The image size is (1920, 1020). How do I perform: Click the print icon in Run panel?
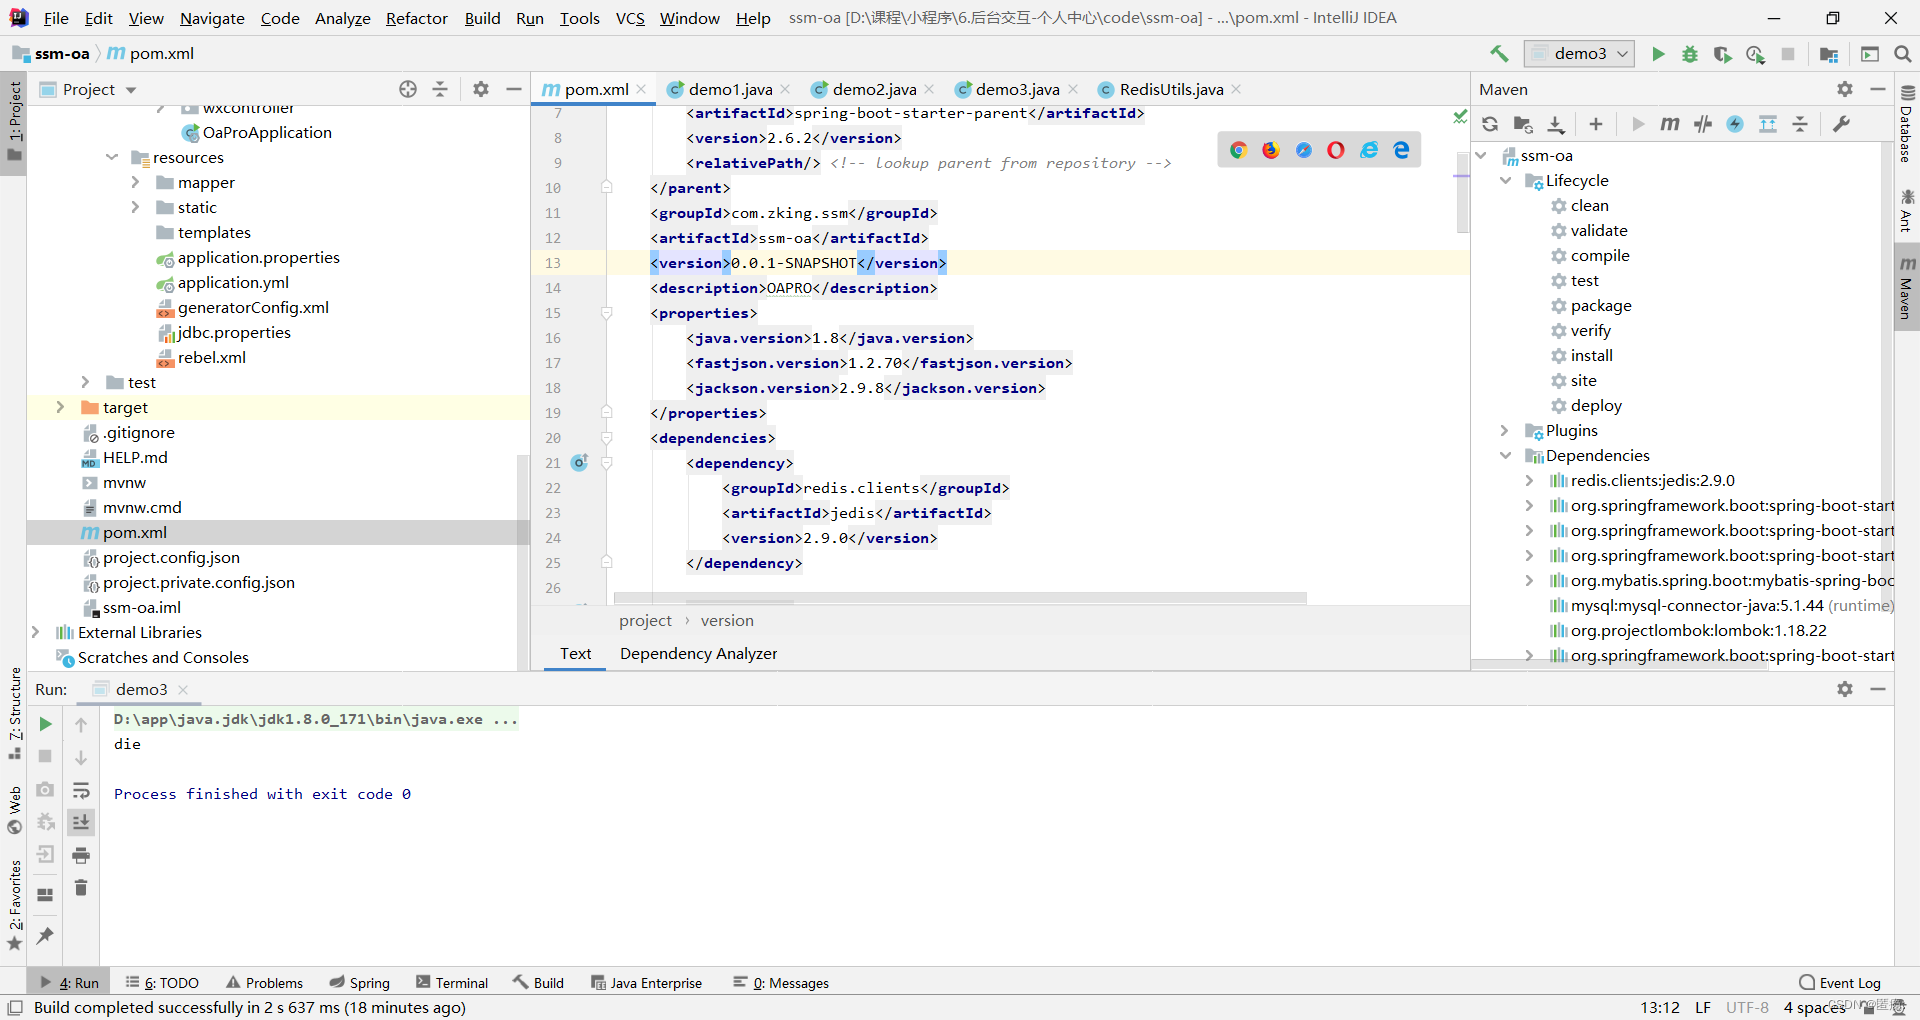pyautogui.click(x=81, y=855)
